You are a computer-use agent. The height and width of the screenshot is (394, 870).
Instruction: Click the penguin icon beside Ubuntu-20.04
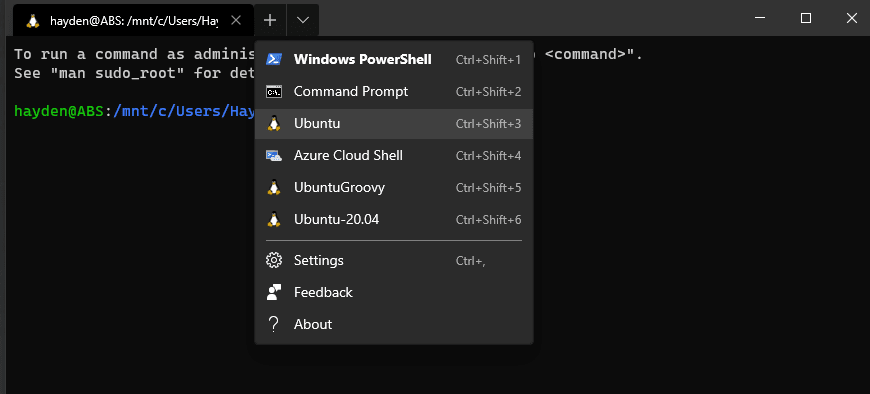click(274, 220)
